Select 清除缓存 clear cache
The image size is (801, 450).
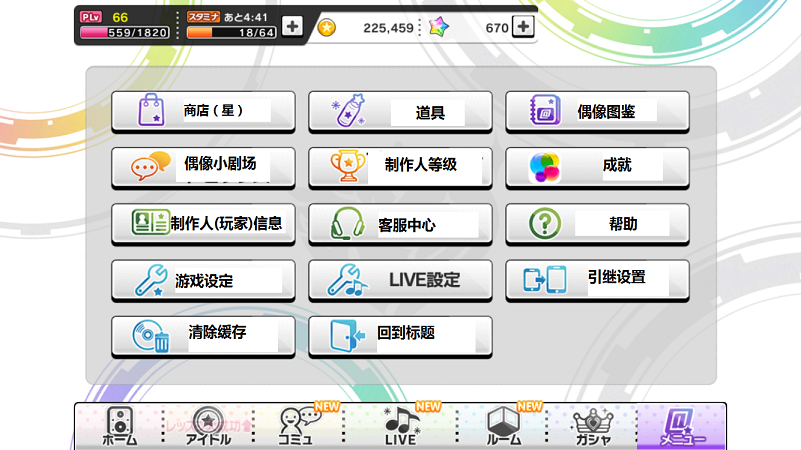coord(203,337)
